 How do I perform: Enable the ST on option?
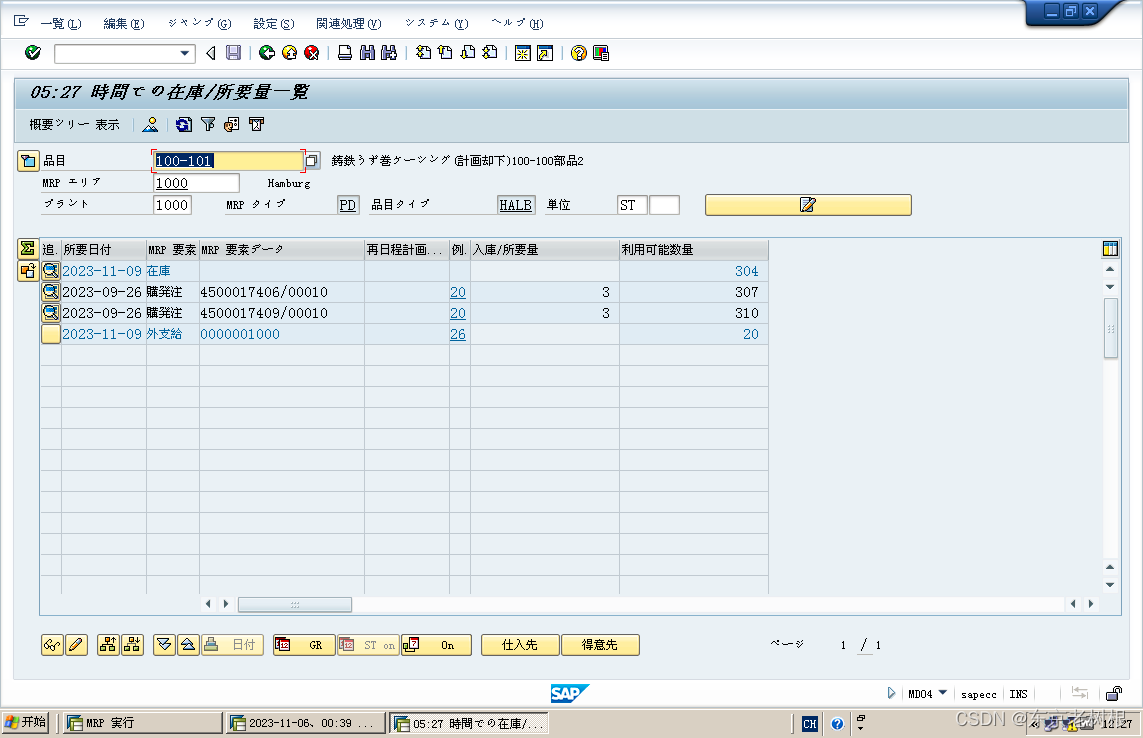point(367,644)
